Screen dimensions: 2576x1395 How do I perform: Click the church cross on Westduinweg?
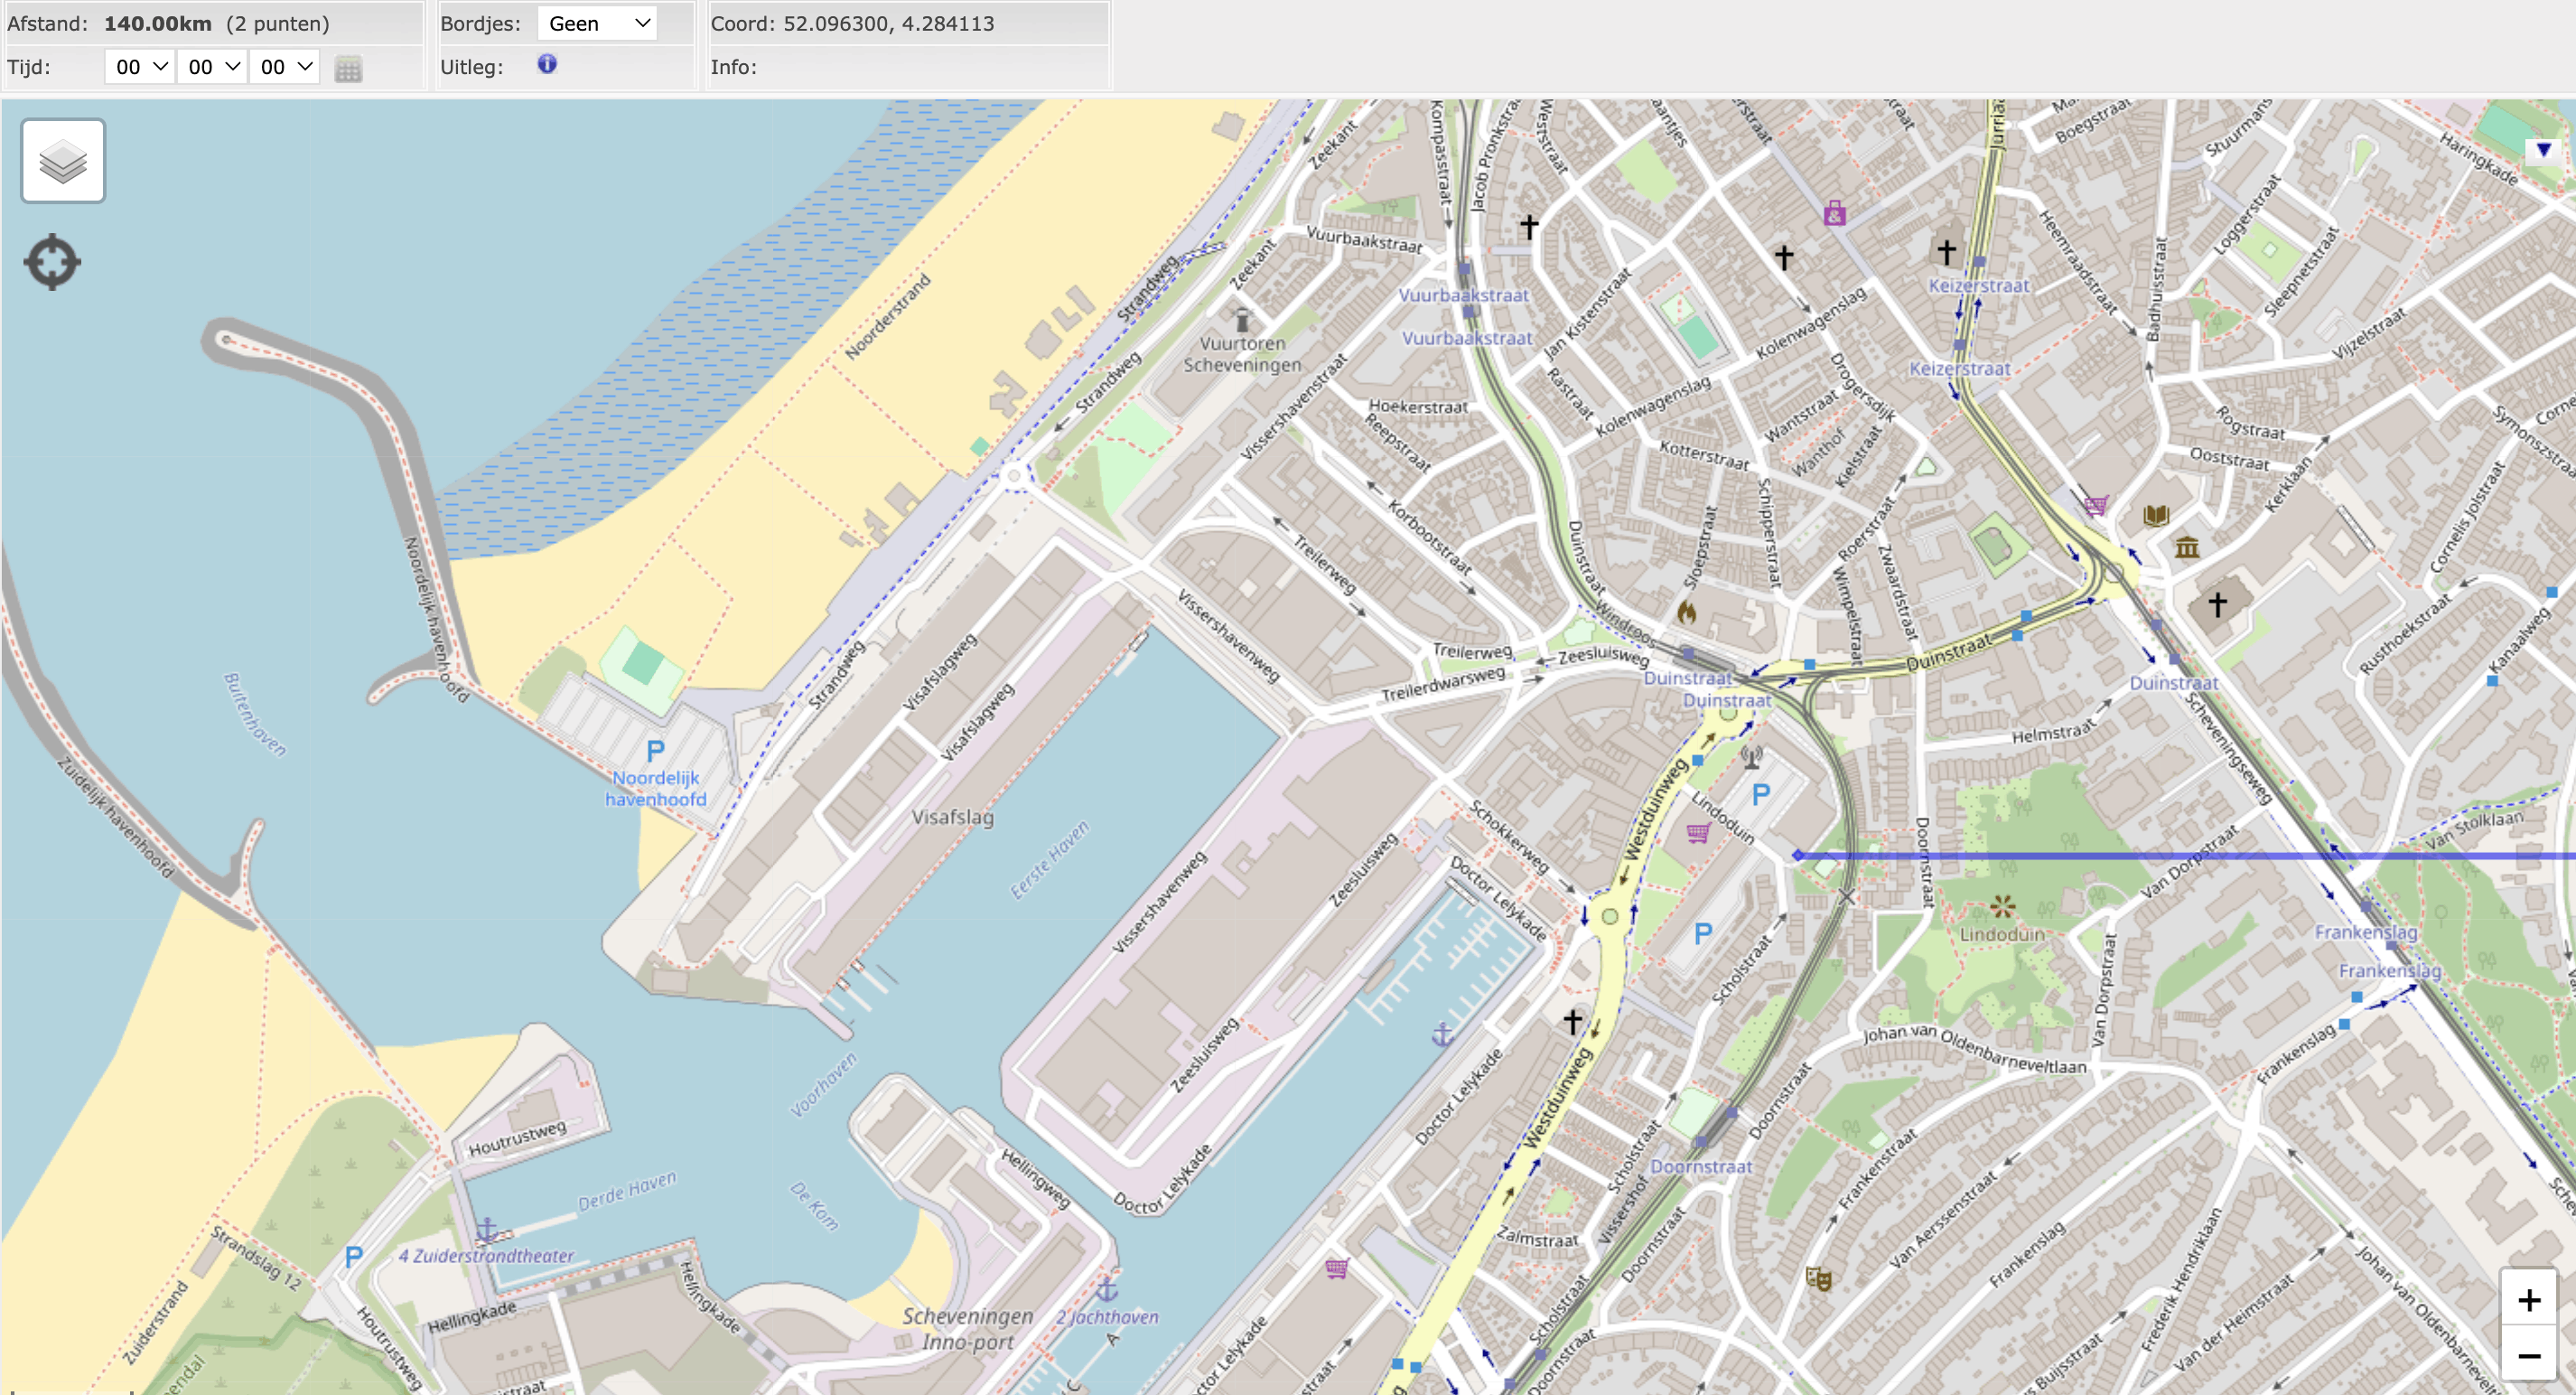click(1572, 1021)
